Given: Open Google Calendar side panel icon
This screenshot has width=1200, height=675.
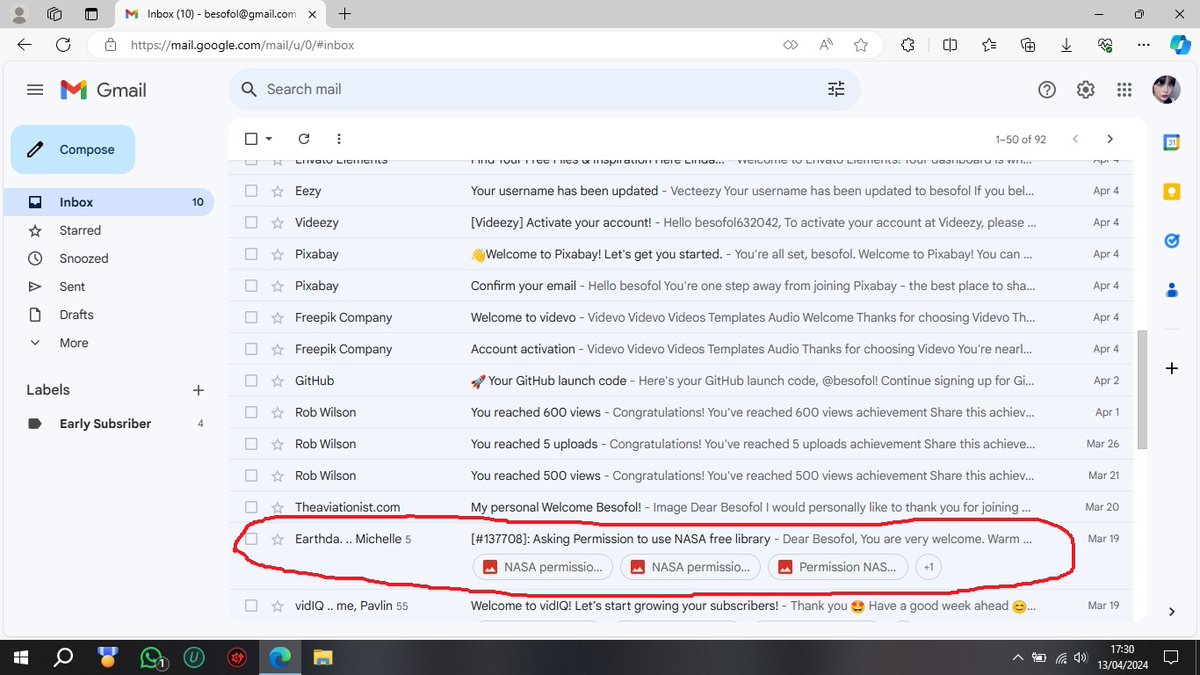Looking at the screenshot, I should (x=1171, y=143).
